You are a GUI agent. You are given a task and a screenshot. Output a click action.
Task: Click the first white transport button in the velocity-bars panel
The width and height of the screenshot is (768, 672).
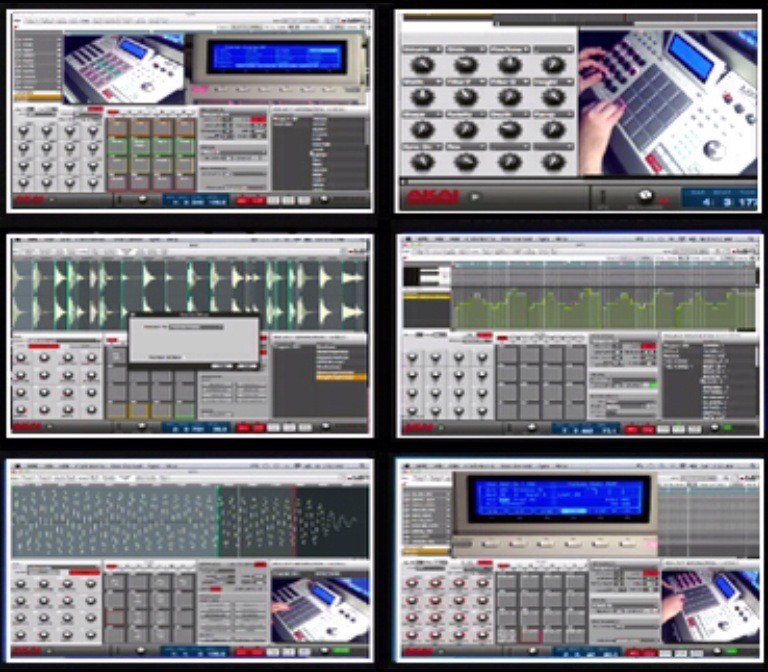pos(663,429)
